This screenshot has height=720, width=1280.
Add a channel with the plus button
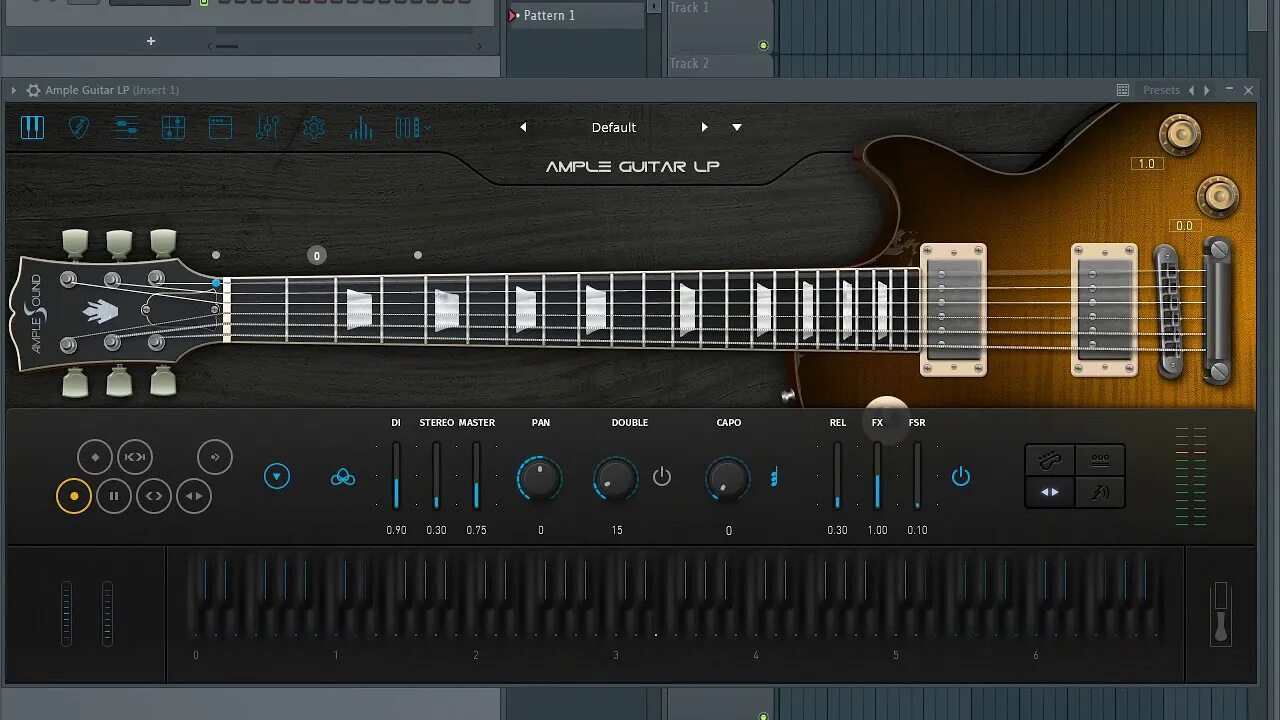tap(151, 41)
